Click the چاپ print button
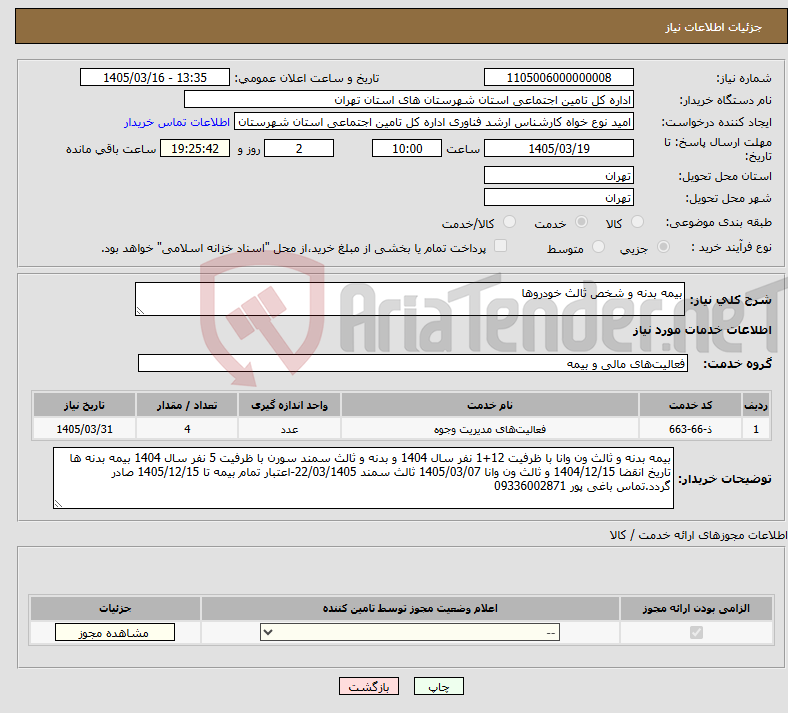This screenshot has width=788, height=713. (439, 686)
